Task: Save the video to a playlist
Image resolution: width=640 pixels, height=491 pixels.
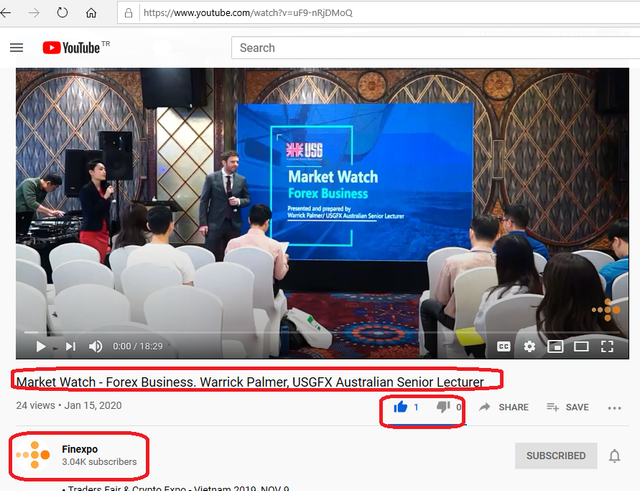Action: point(568,407)
